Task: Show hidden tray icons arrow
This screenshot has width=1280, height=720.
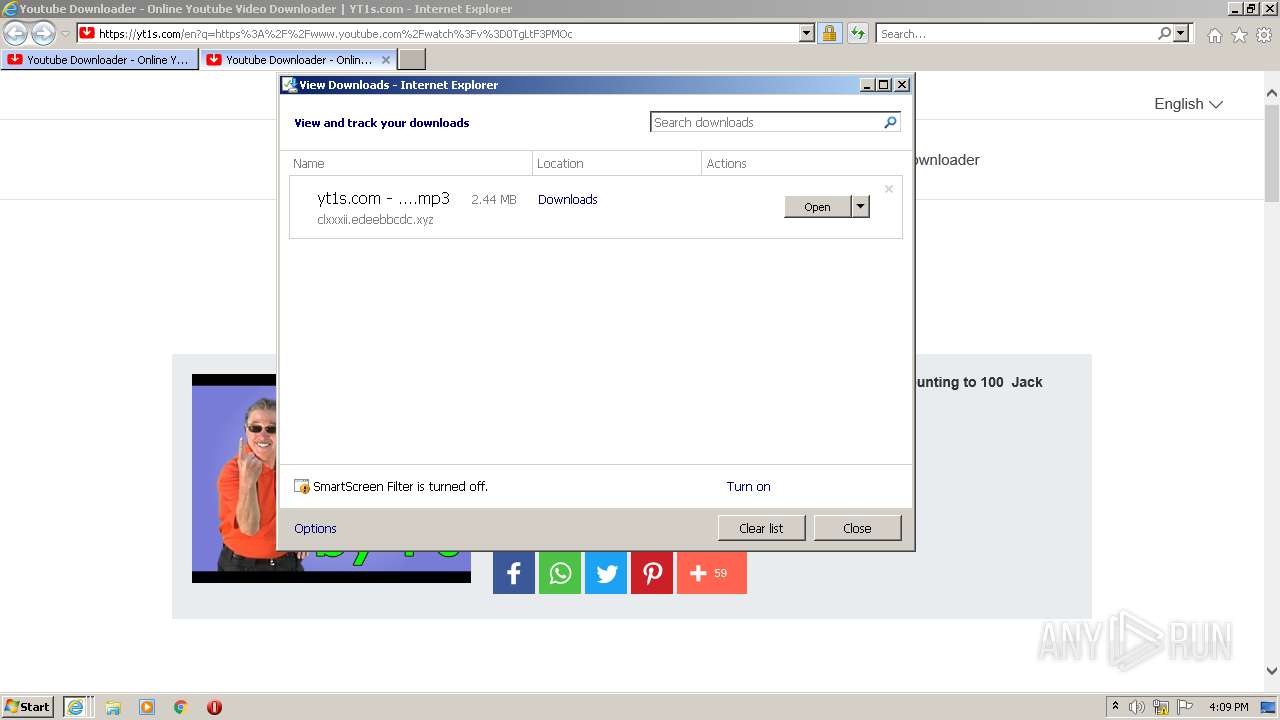Action: click(1115, 706)
